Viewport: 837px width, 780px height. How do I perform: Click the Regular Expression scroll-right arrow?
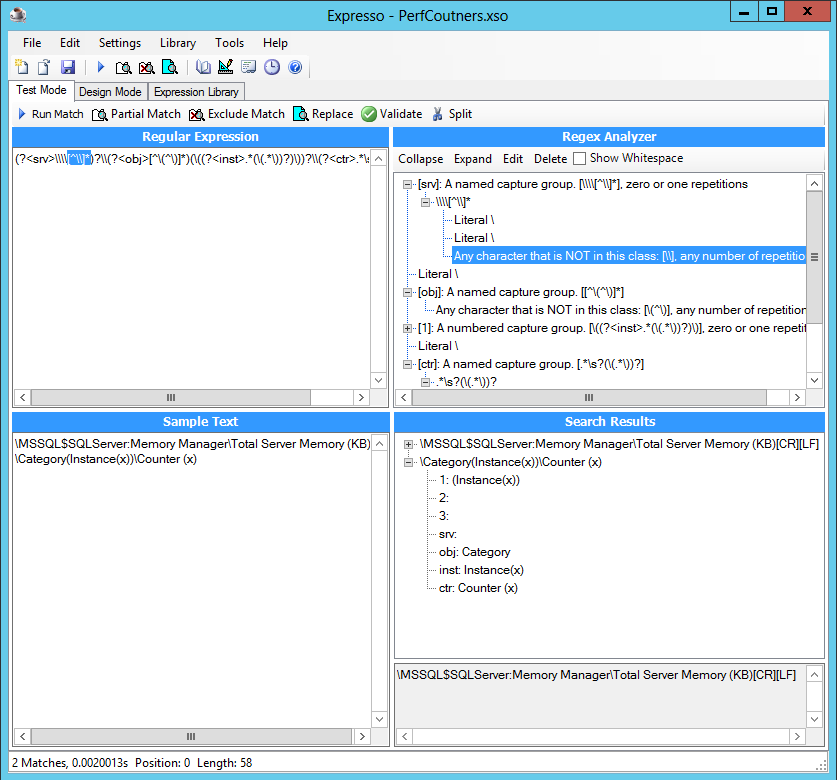pos(361,397)
